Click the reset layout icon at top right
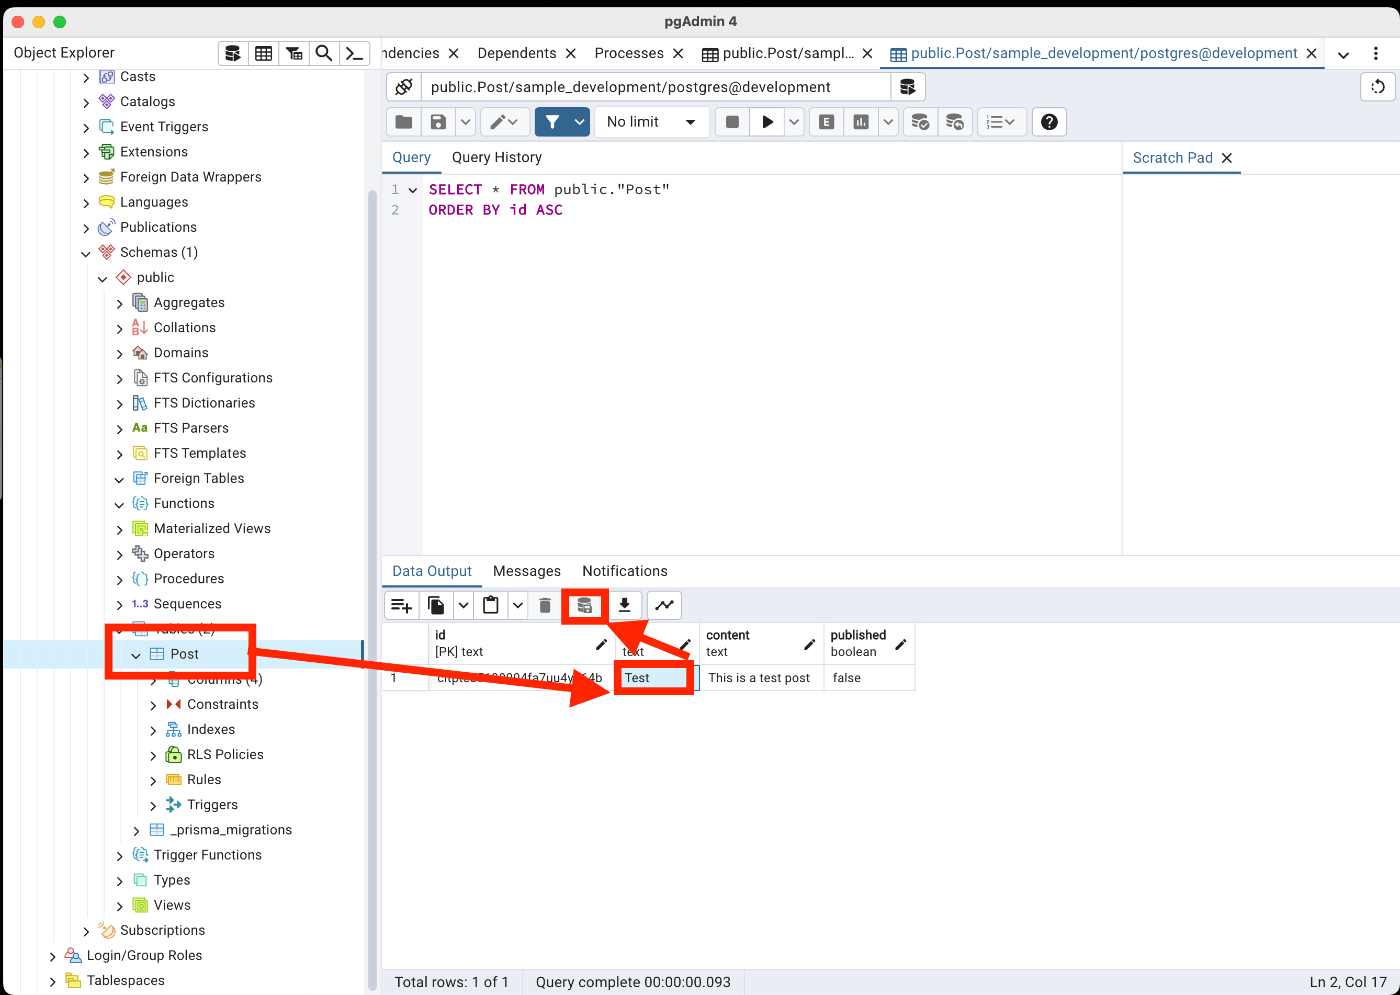Viewport: 1400px width, 995px height. point(1378,87)
